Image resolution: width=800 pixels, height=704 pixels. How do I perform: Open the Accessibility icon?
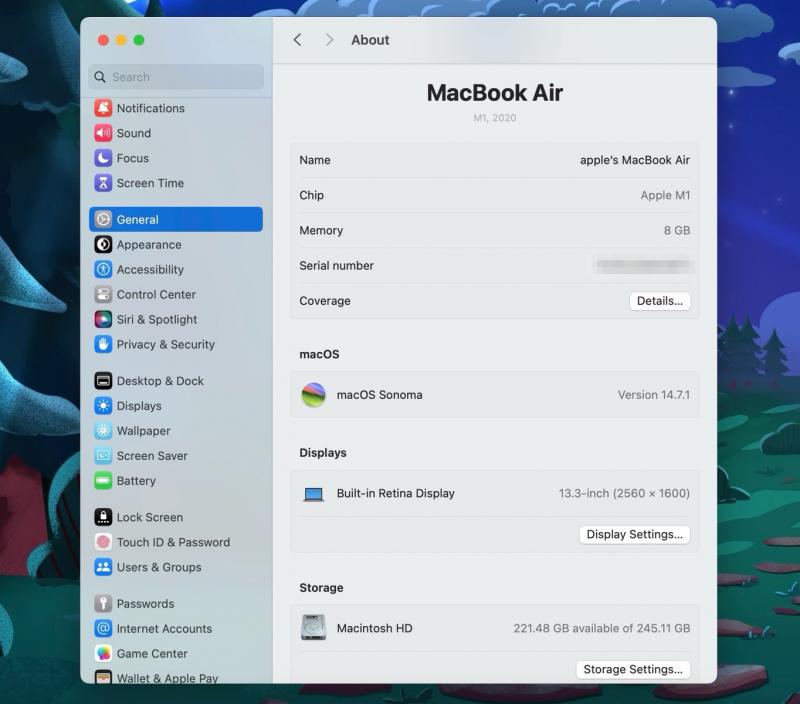(x=103, y=269)
